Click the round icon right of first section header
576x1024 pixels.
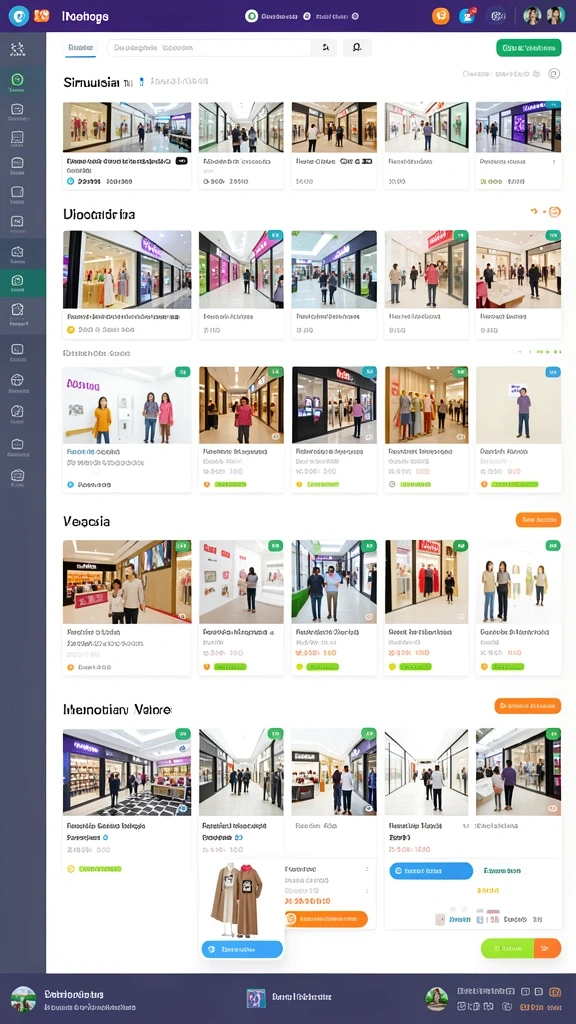tap(554, 74)
